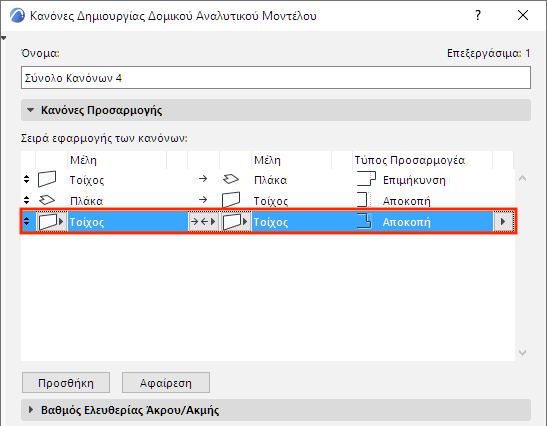Close the dialog with the X button
Image resolution: width=547 pixels, height=426 pixels.
point(523,15)
